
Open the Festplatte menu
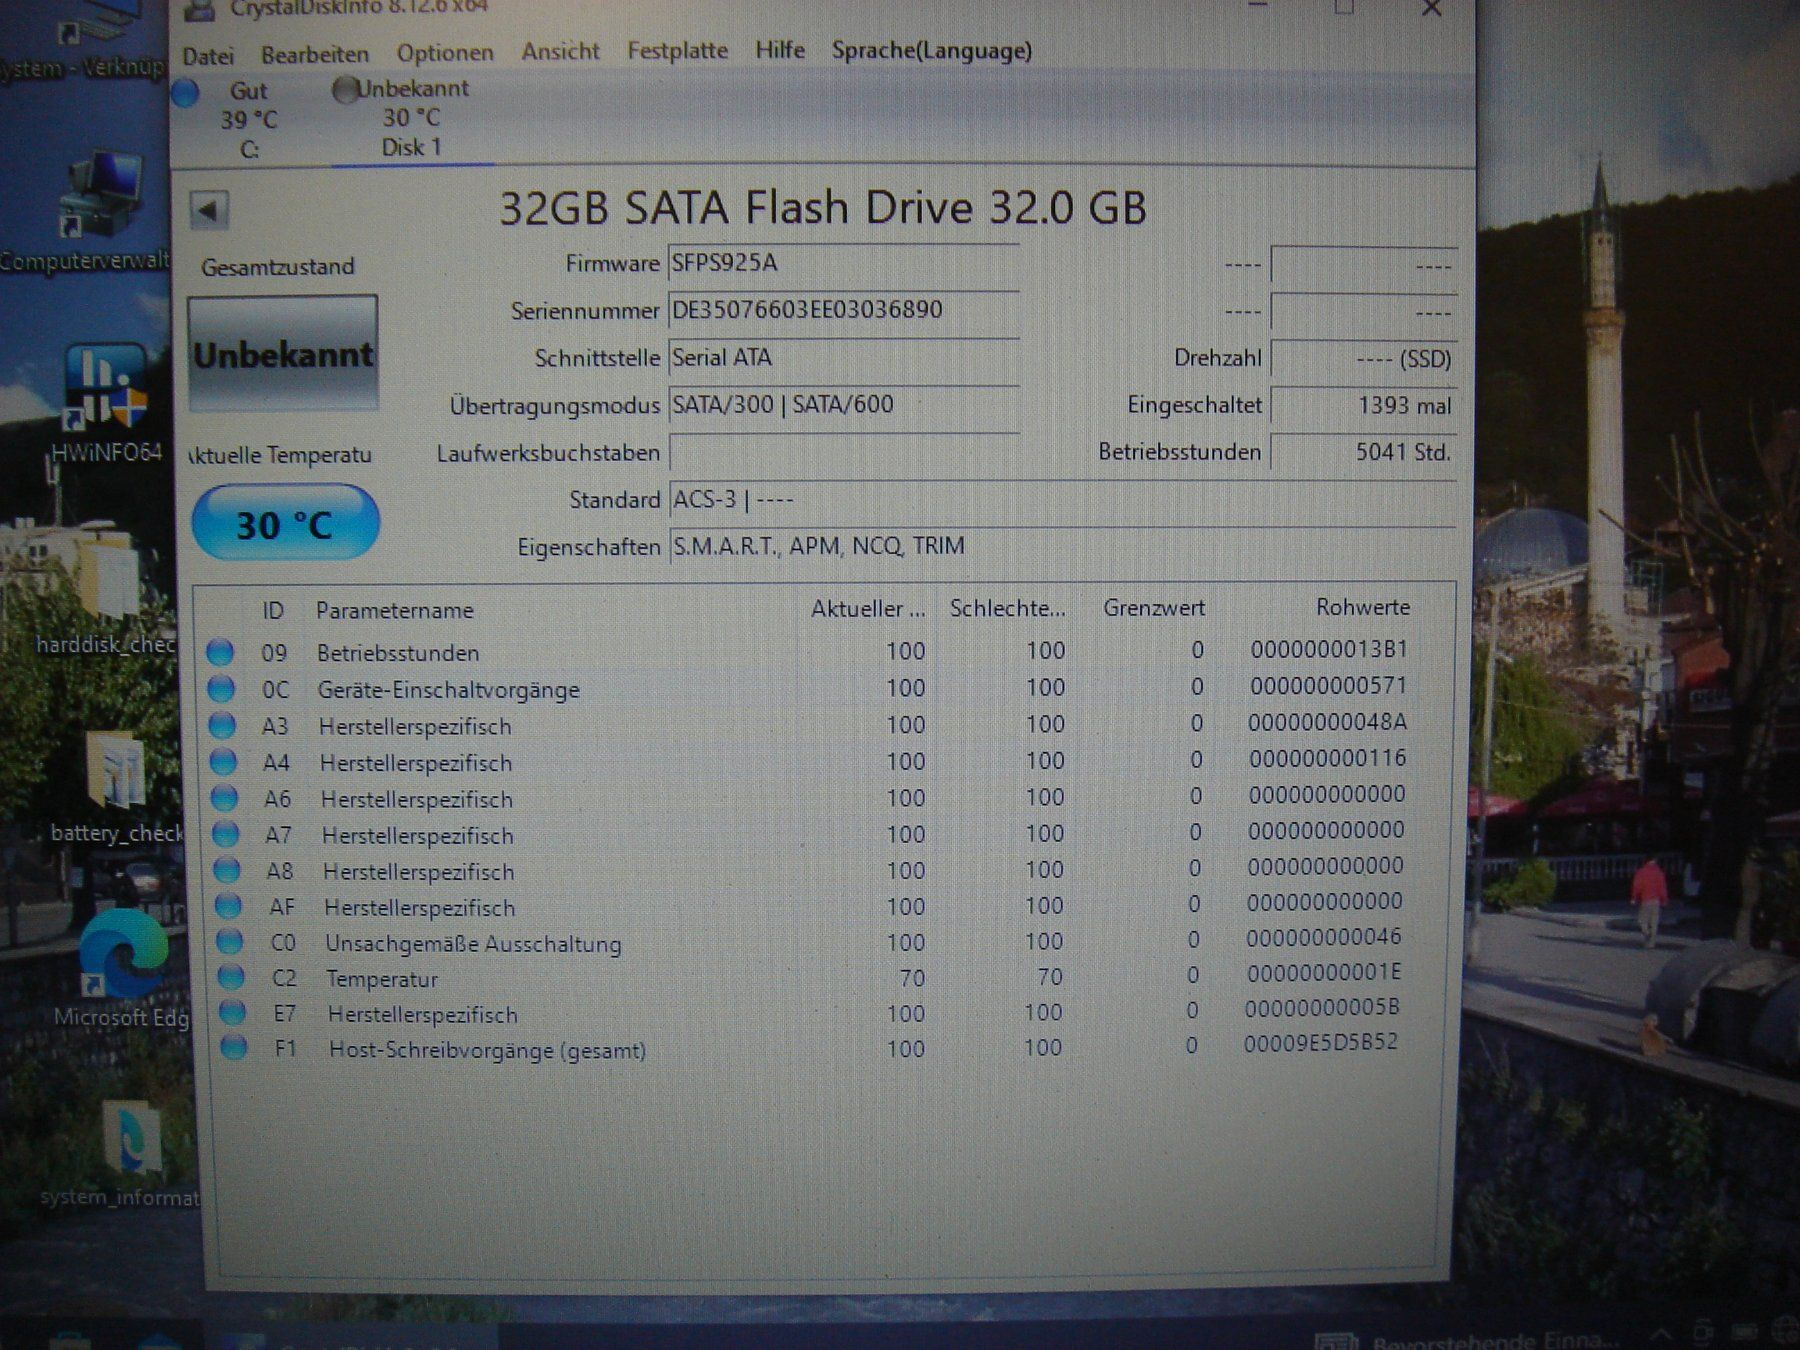(x=677, y=50)
